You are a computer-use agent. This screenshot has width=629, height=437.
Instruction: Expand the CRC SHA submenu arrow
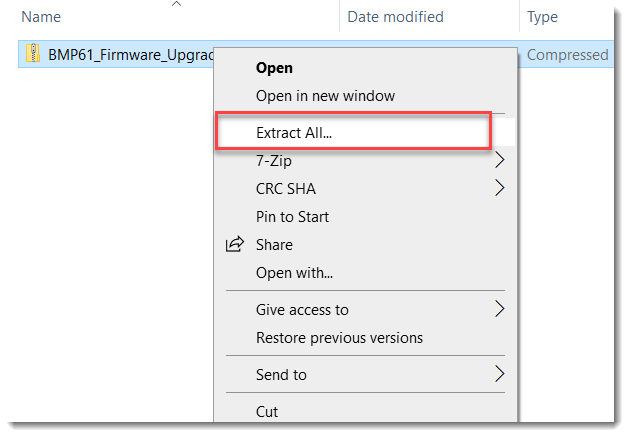500,188
